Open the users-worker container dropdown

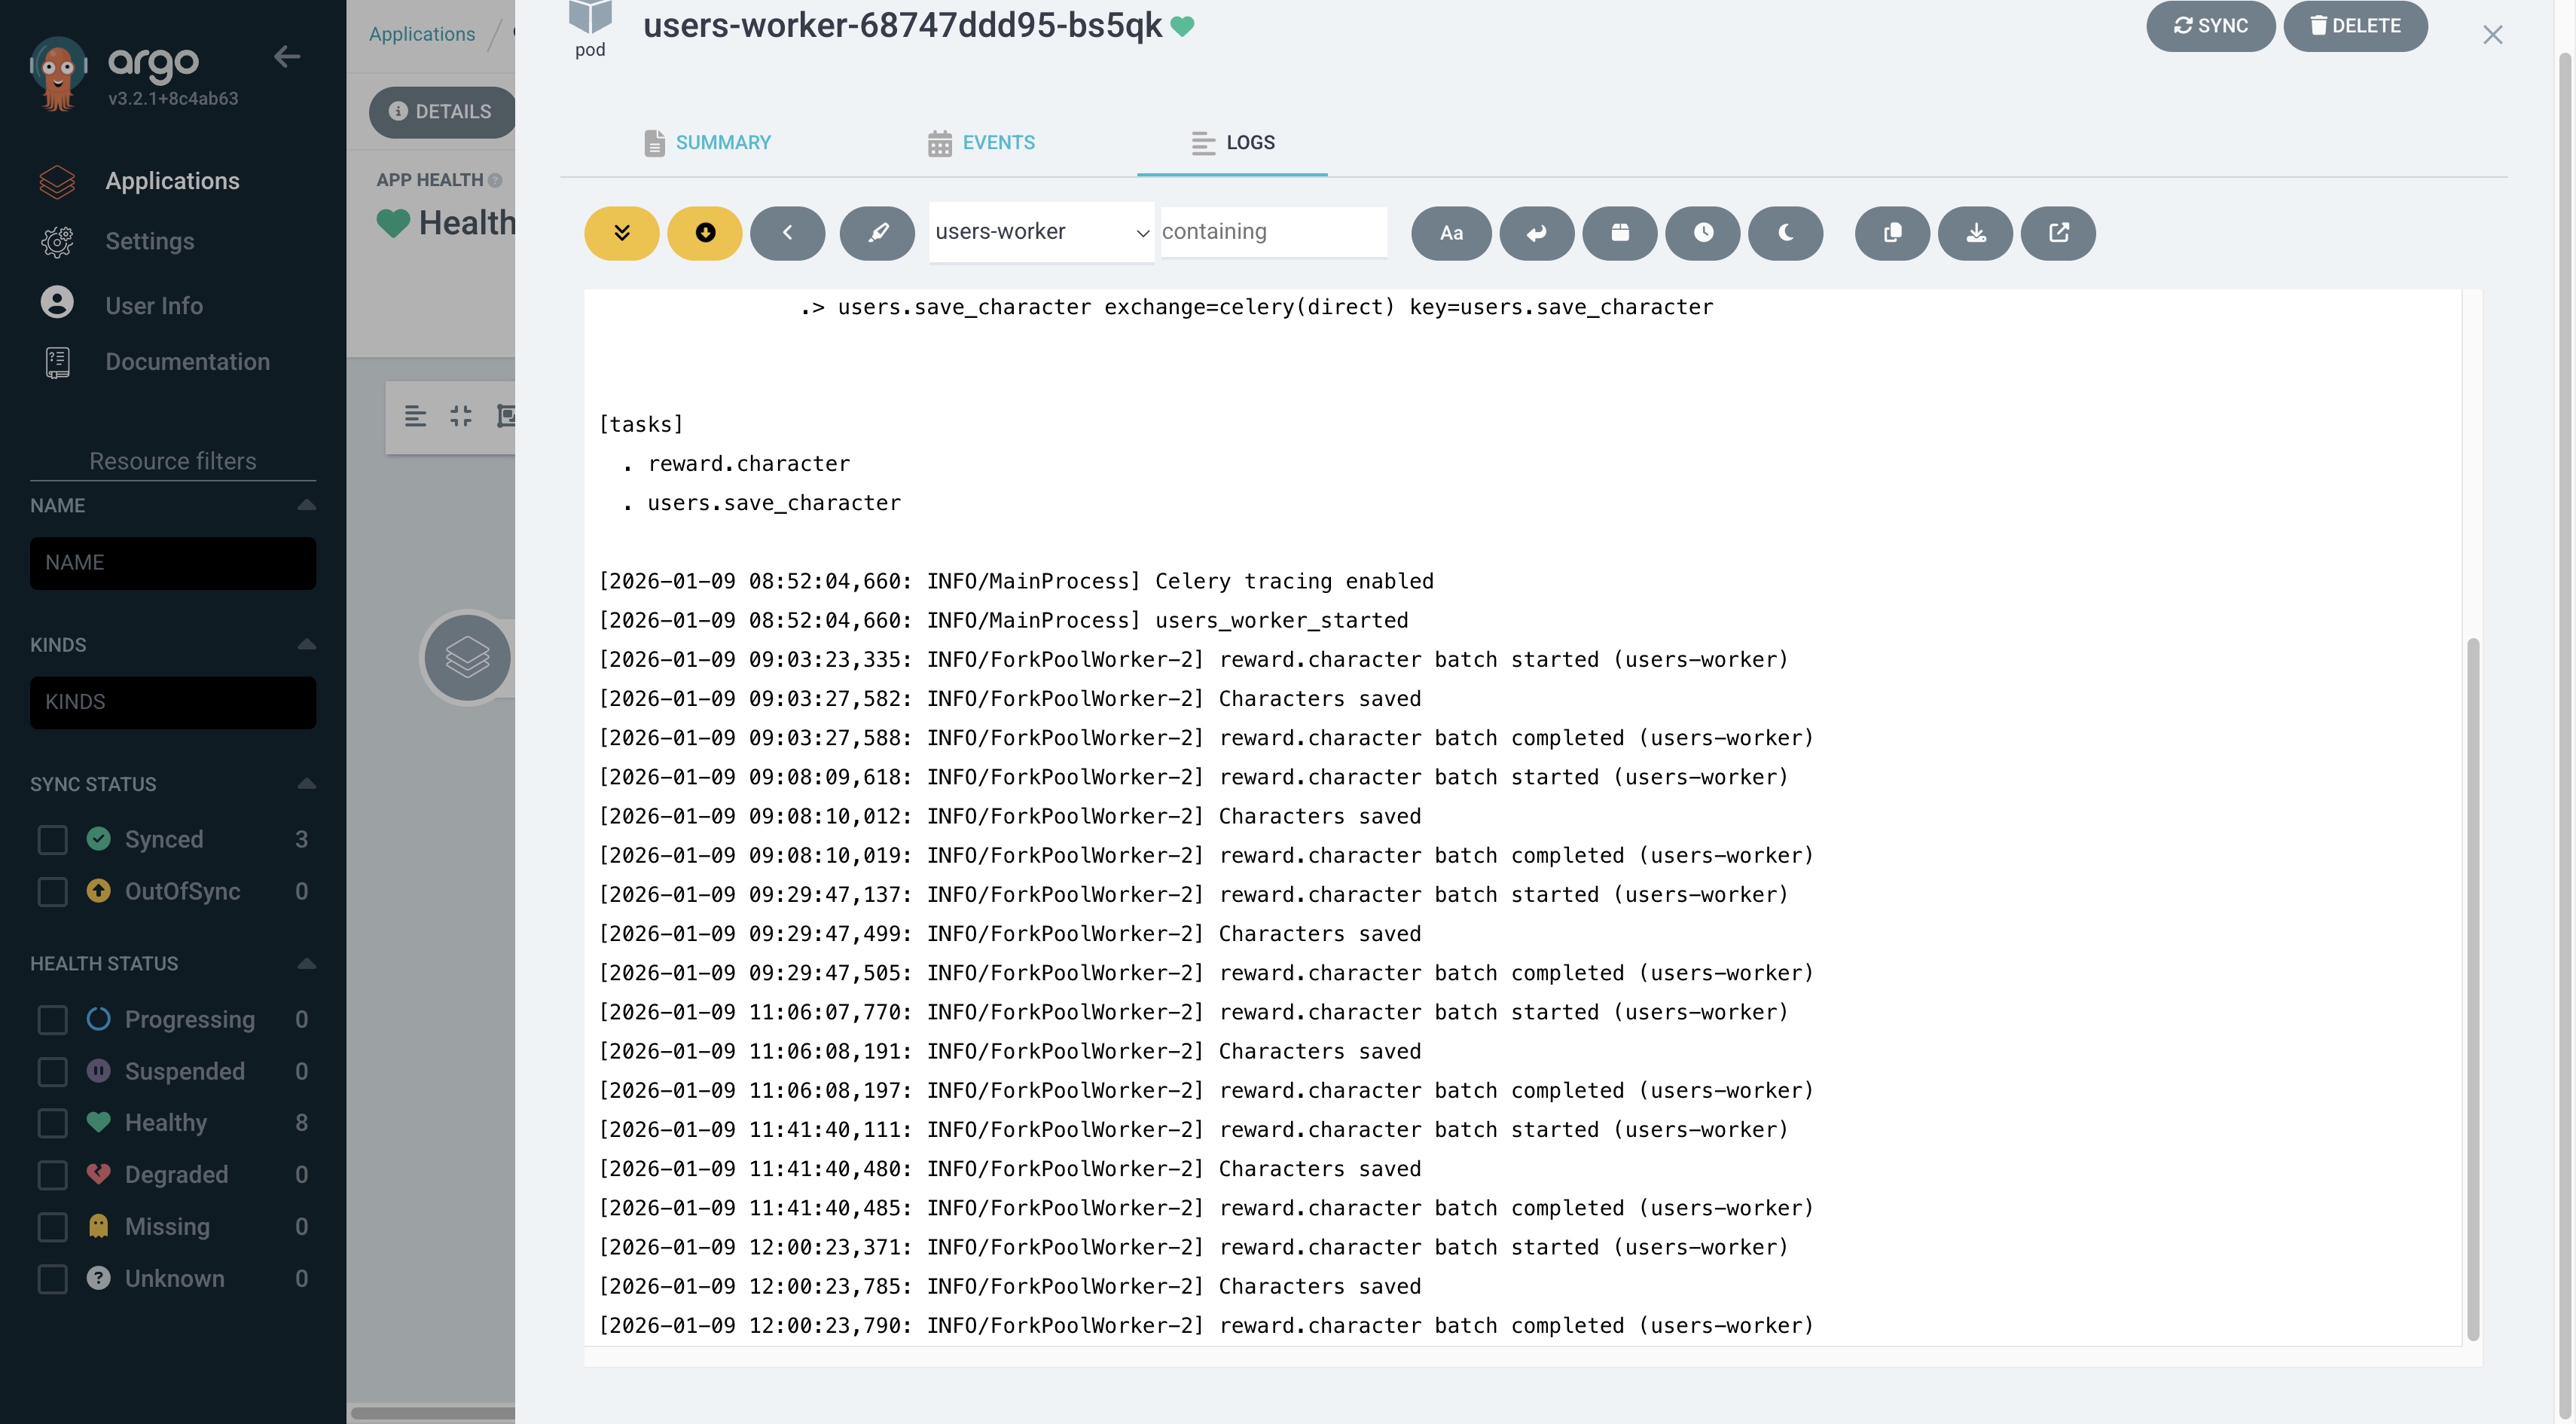pyautogui.click(x=1040, y=232)
